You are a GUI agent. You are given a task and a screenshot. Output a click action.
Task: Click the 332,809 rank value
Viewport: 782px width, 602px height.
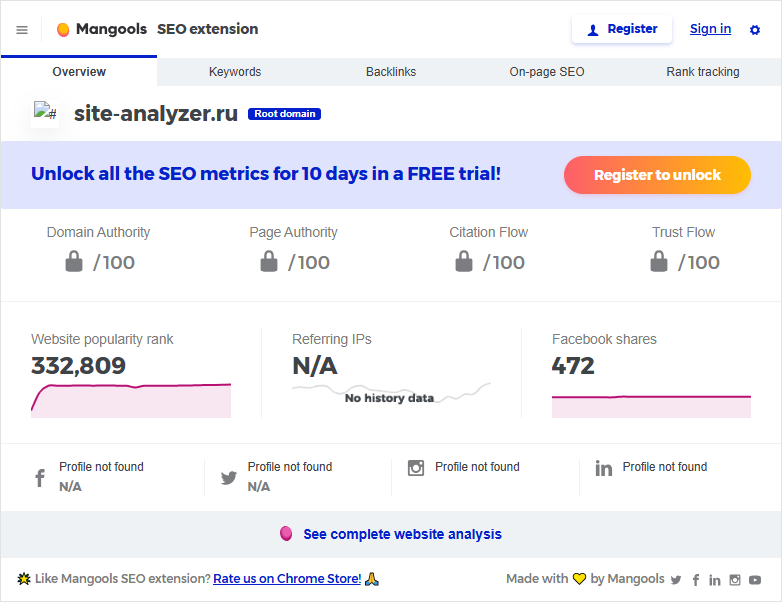pos(78,366)
